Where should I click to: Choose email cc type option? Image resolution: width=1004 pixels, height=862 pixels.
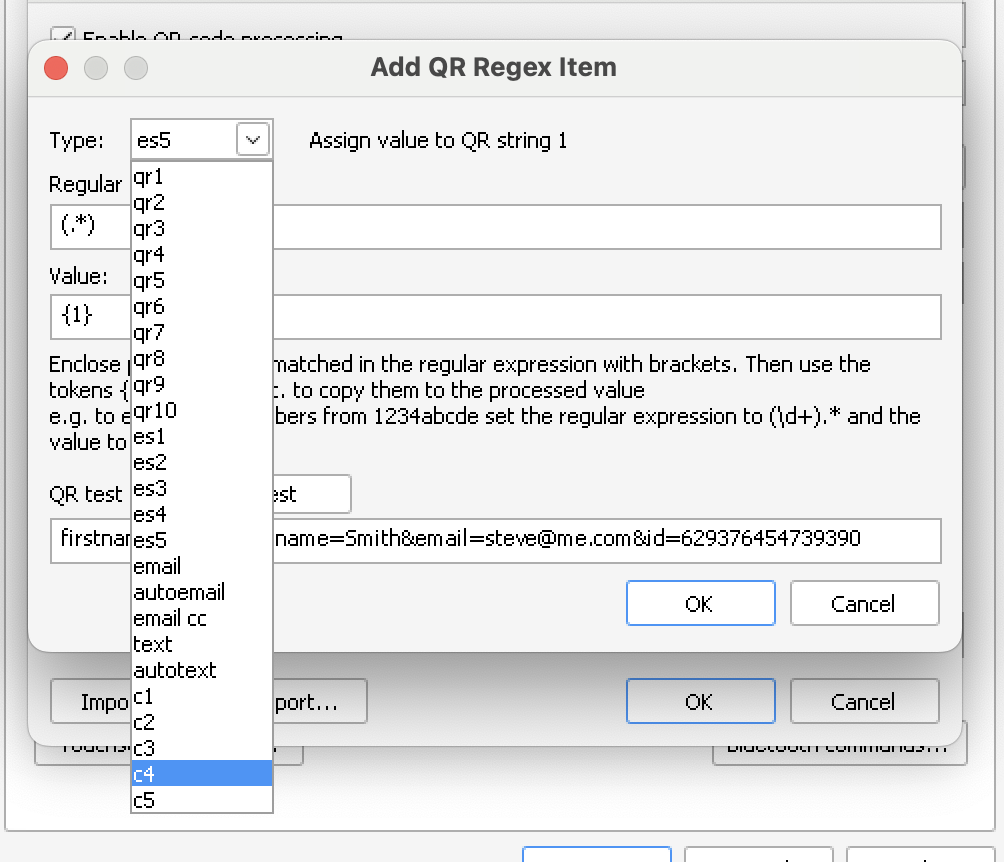pyautogui.click(x=170, y=619)
